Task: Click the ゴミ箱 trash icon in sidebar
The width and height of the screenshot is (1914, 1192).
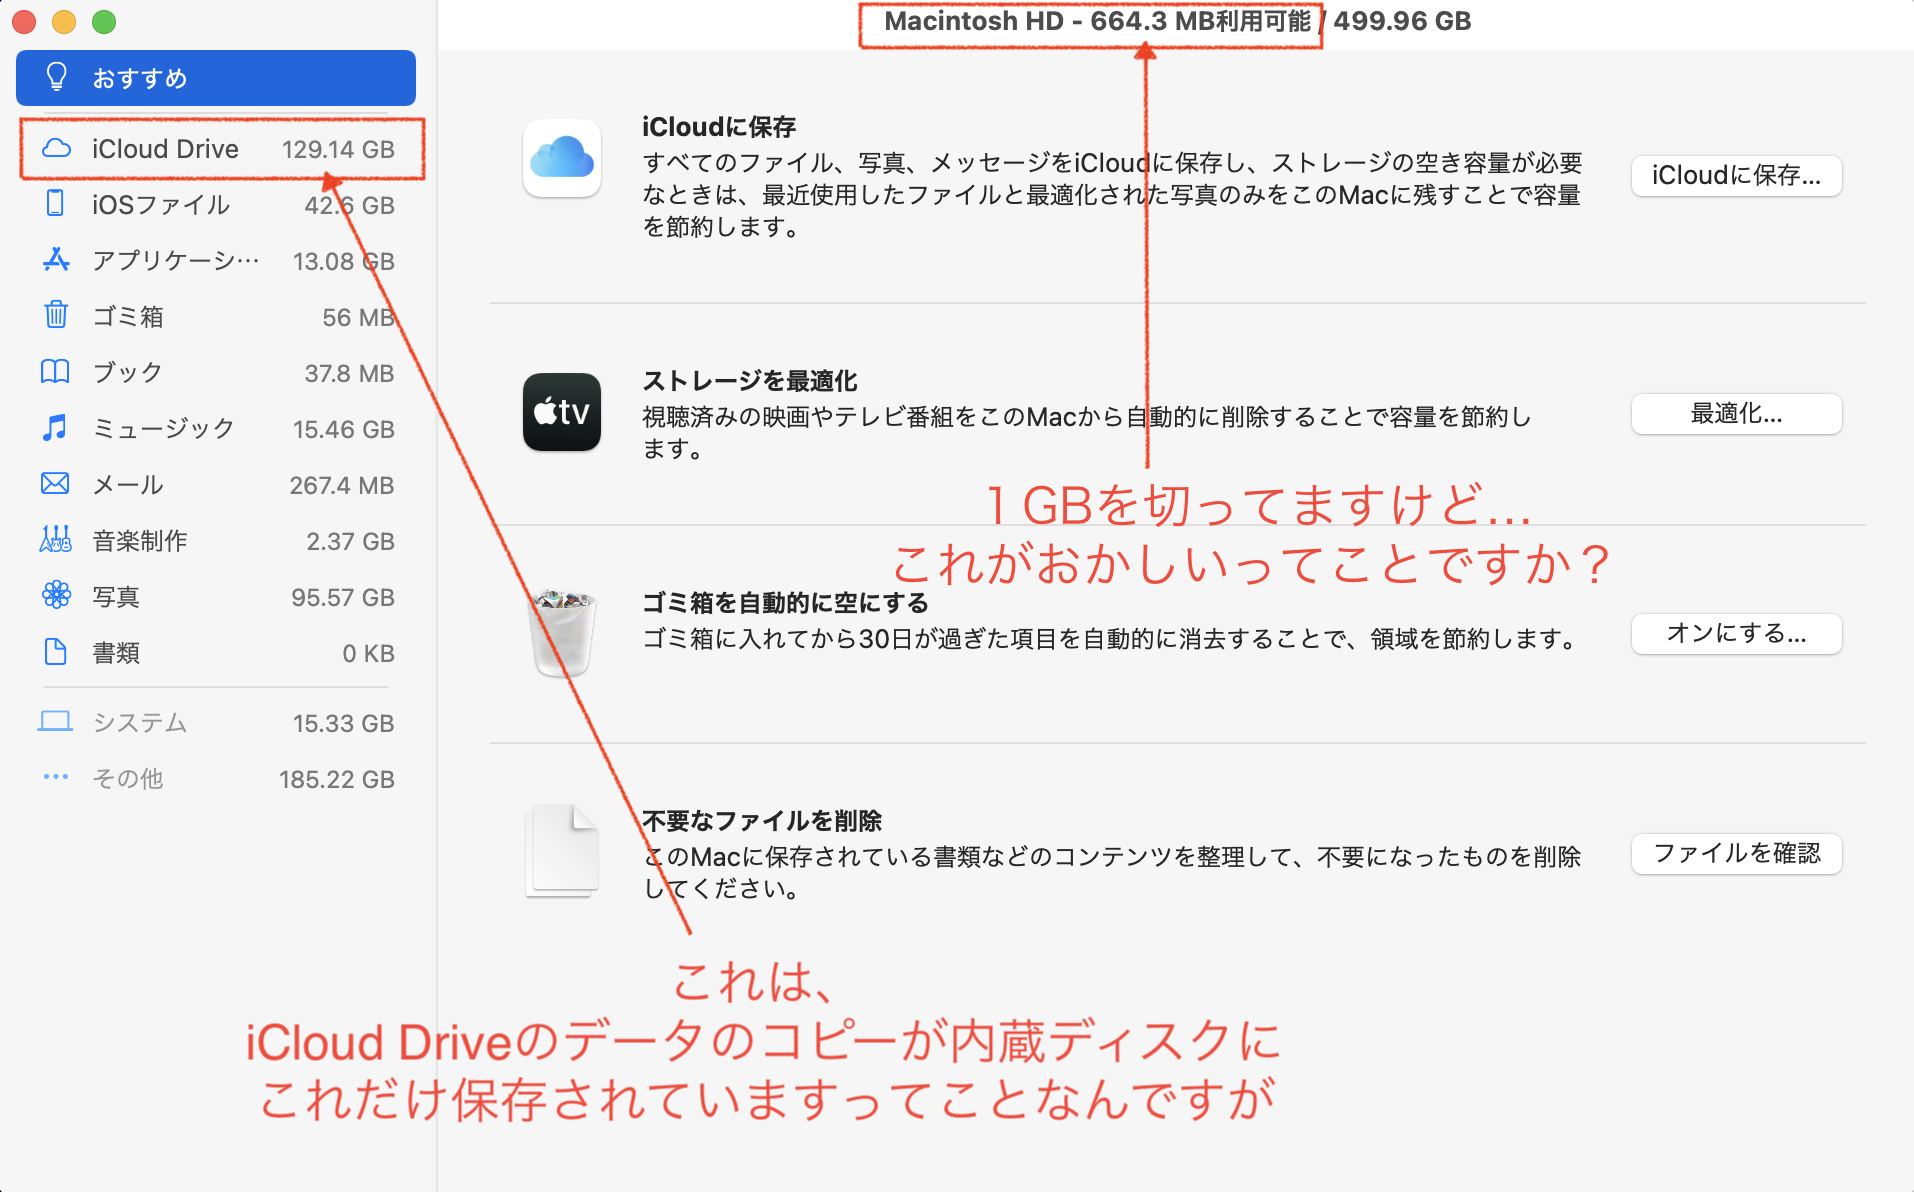Action: pos(56,316)
